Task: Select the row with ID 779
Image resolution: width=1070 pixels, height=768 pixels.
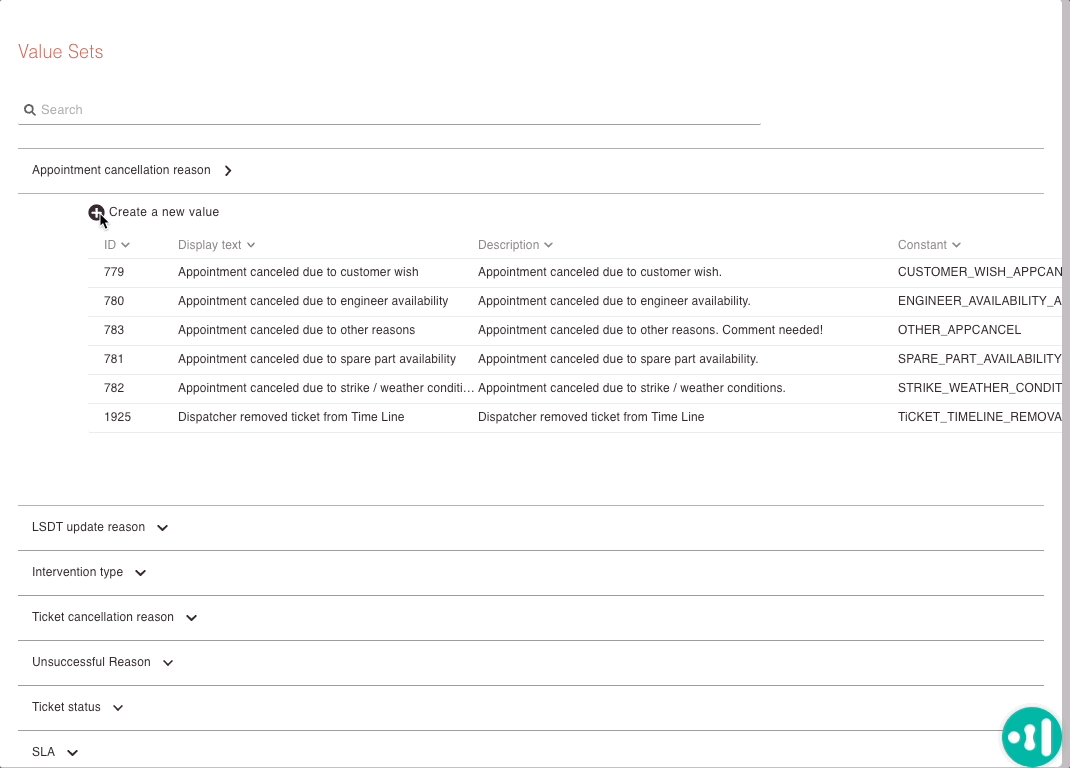Action: pos(400,272)
